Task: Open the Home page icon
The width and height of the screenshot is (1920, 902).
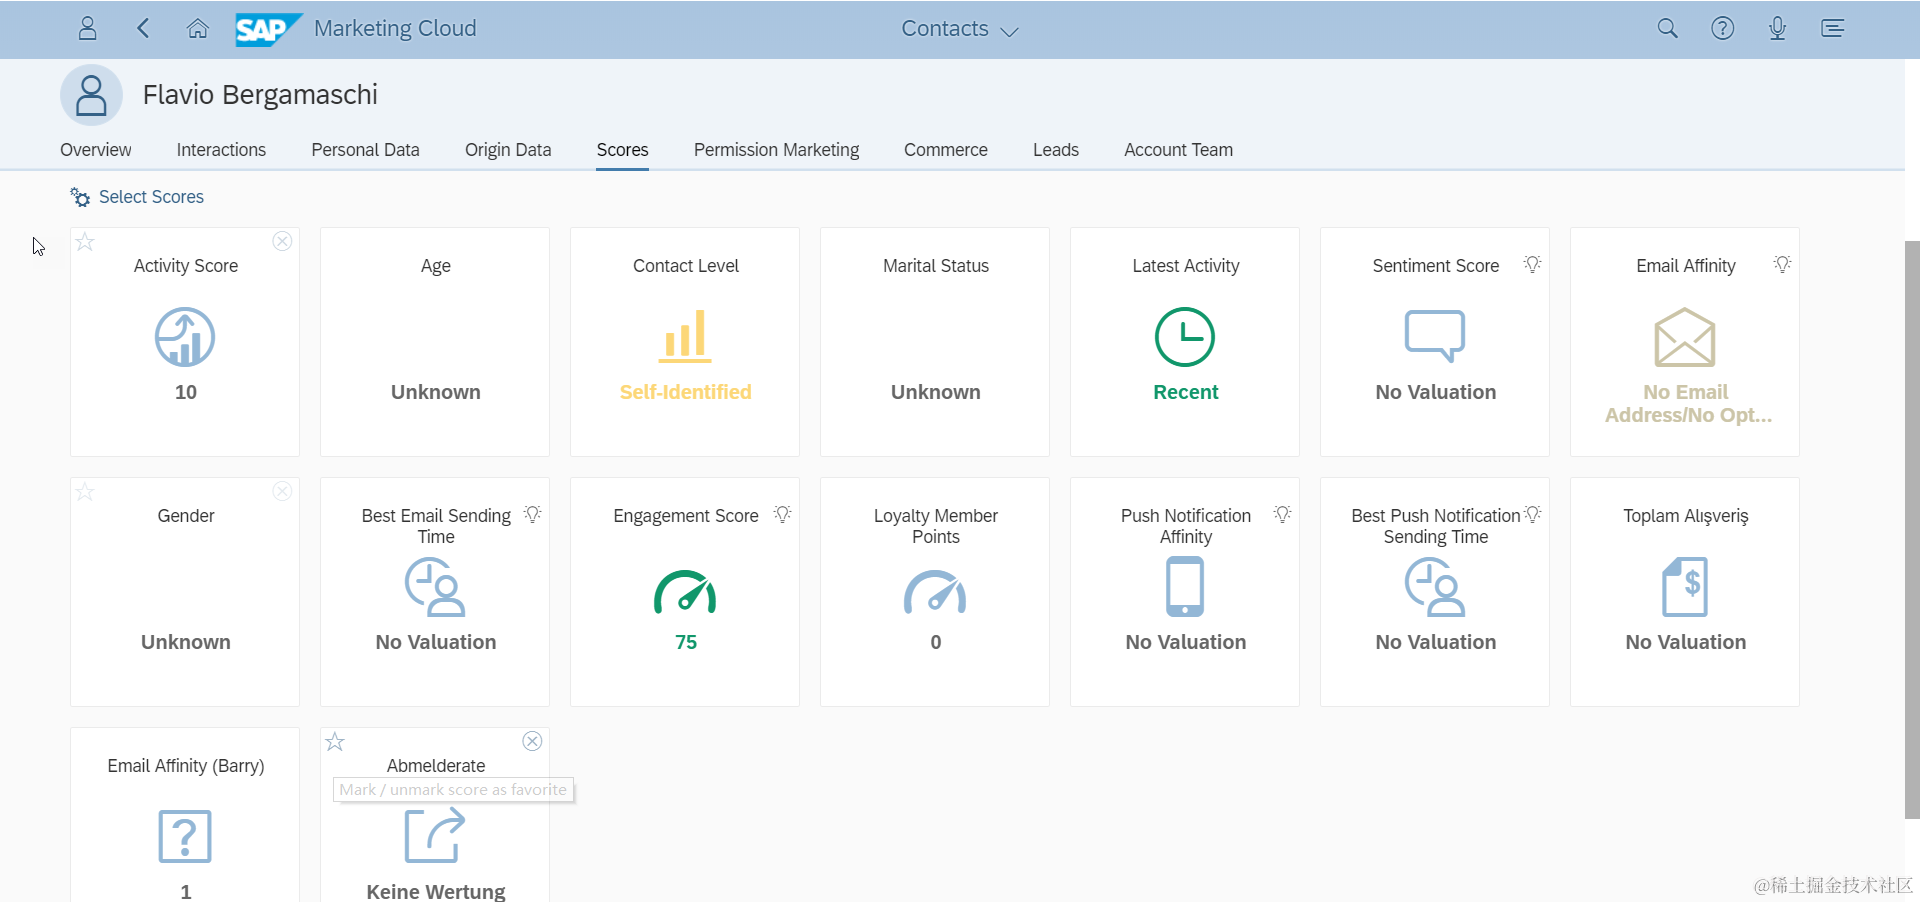Action: point(198,28)
